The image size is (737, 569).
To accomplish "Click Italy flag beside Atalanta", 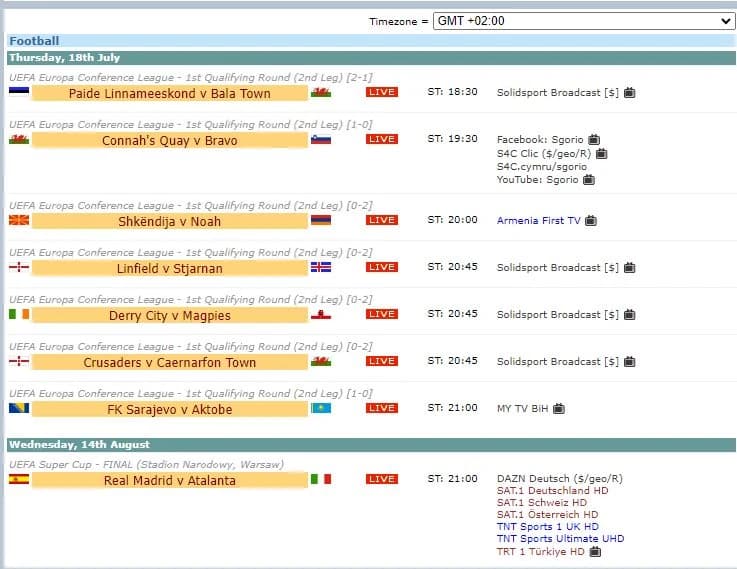I will 321,479.
